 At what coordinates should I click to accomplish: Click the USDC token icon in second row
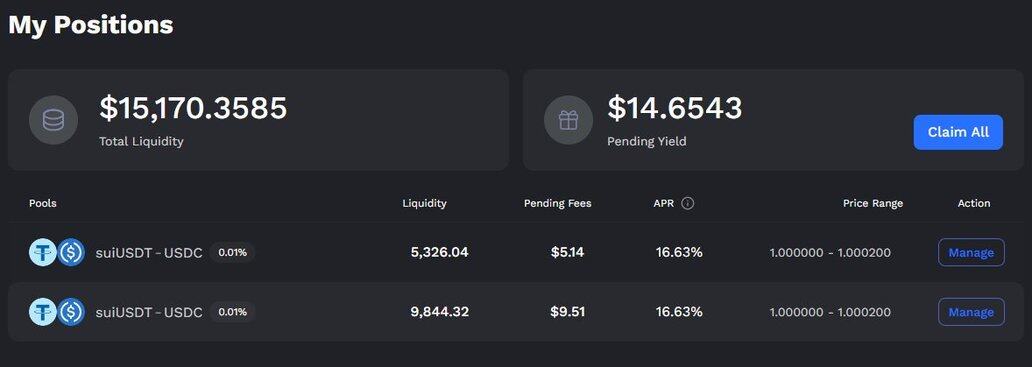click(70, 312)
